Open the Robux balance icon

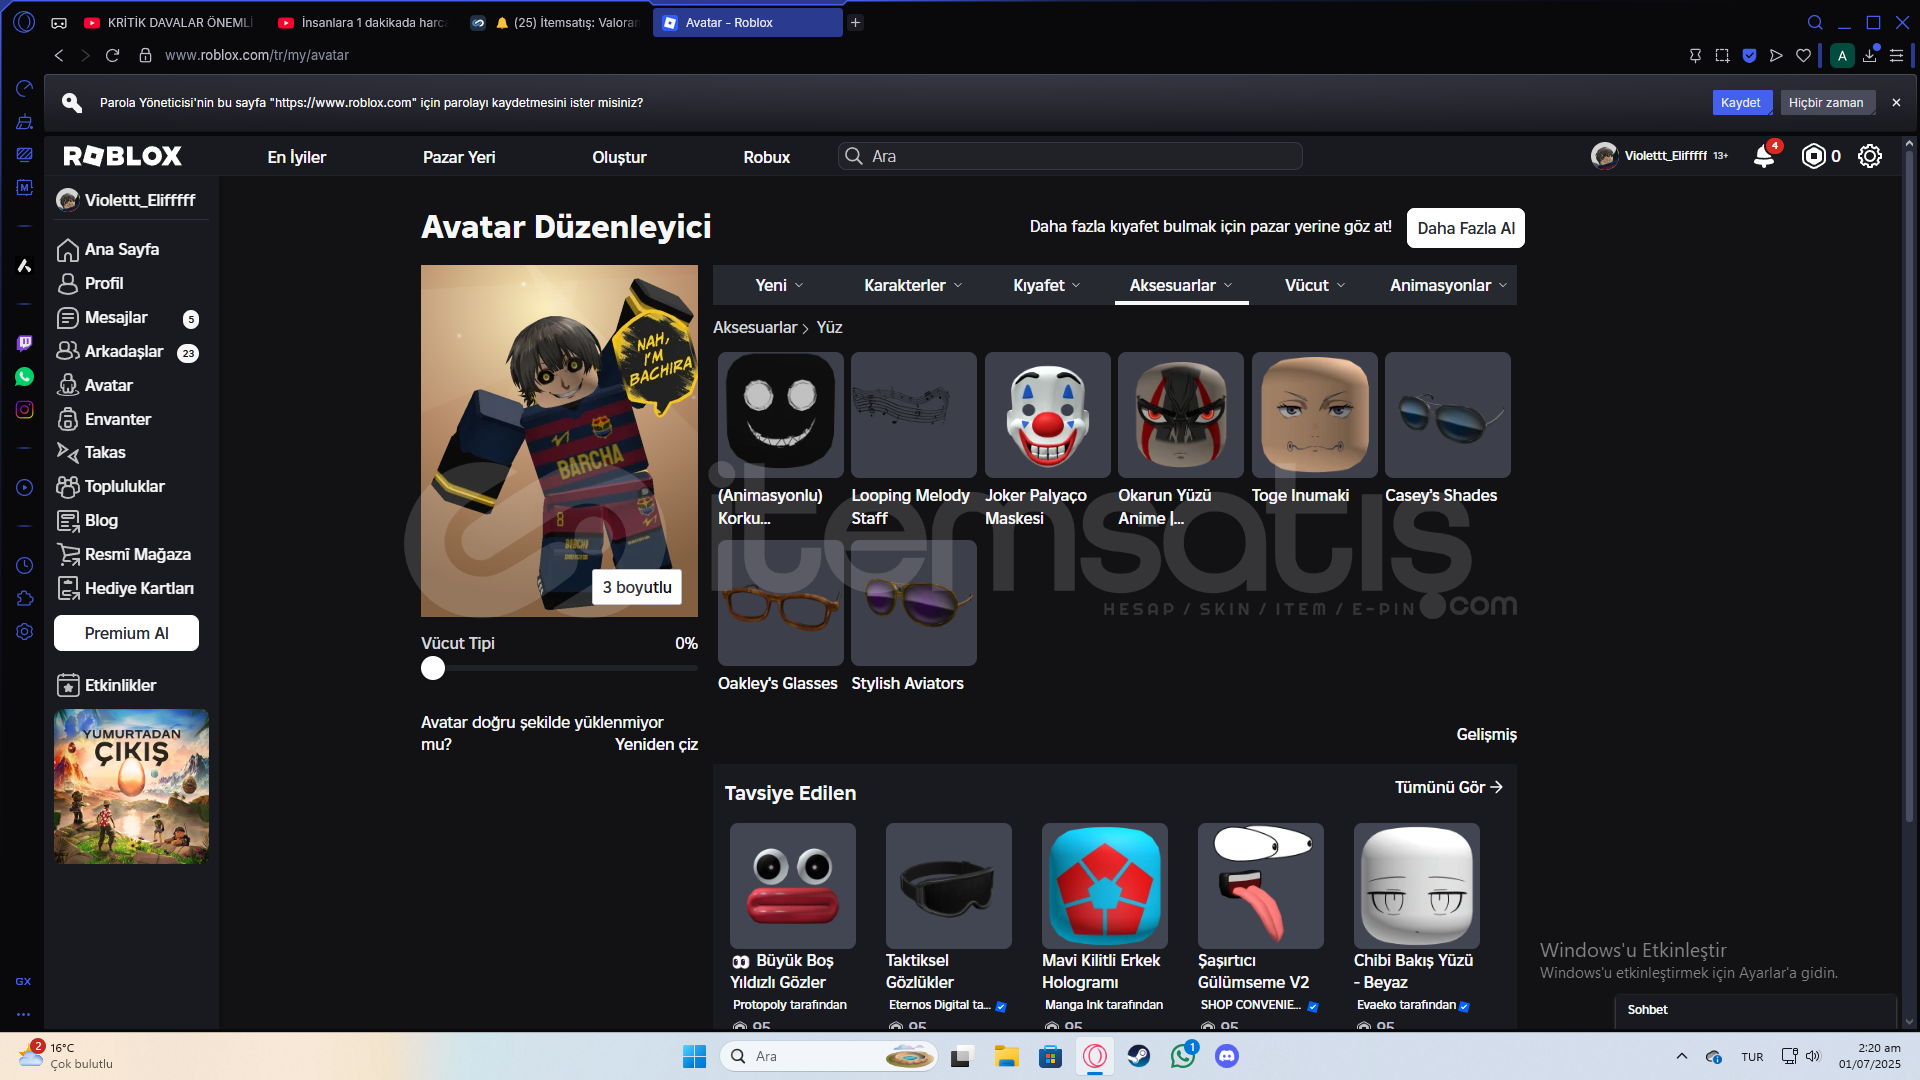click(1813, 156)
